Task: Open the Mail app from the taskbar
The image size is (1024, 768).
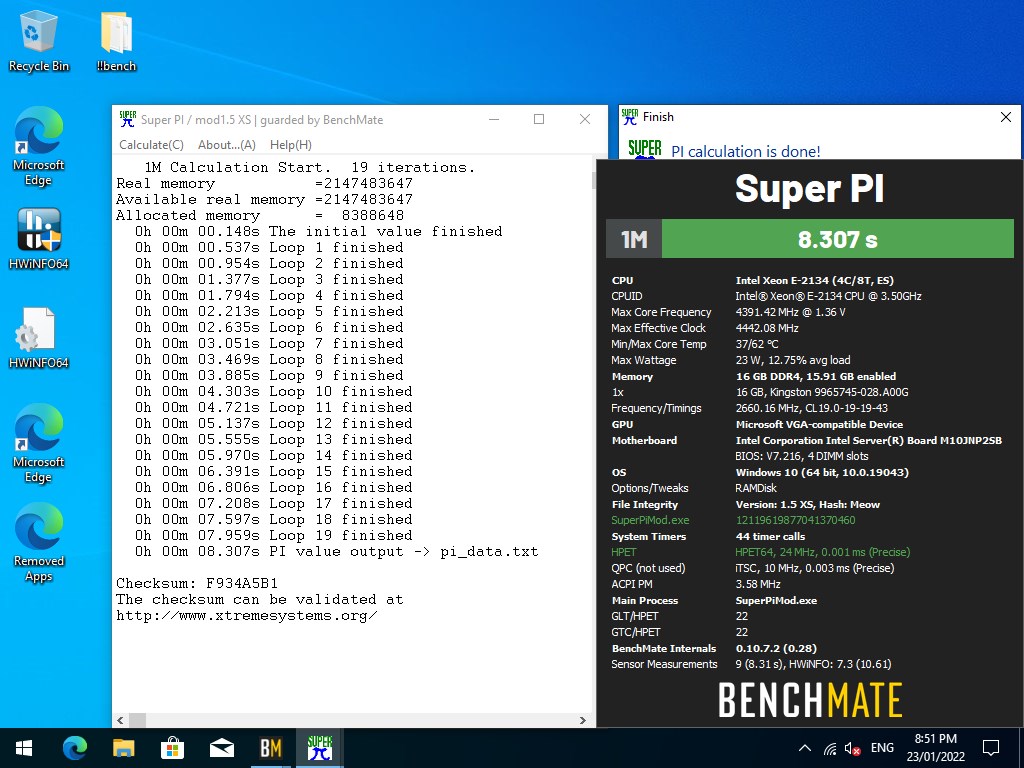Action: [x=222, y=748]
